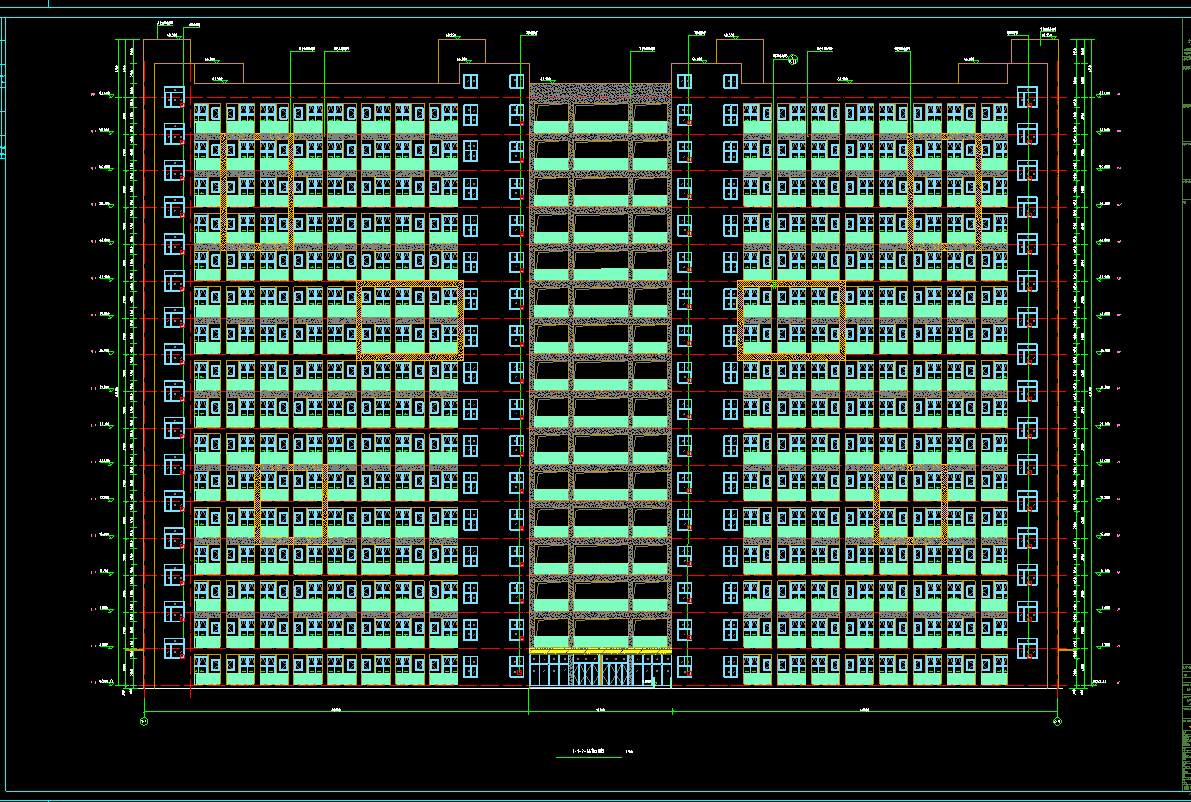Click the scale text beside the drawing title
This screenshot has height=802, width=1191.
[629, 752]
